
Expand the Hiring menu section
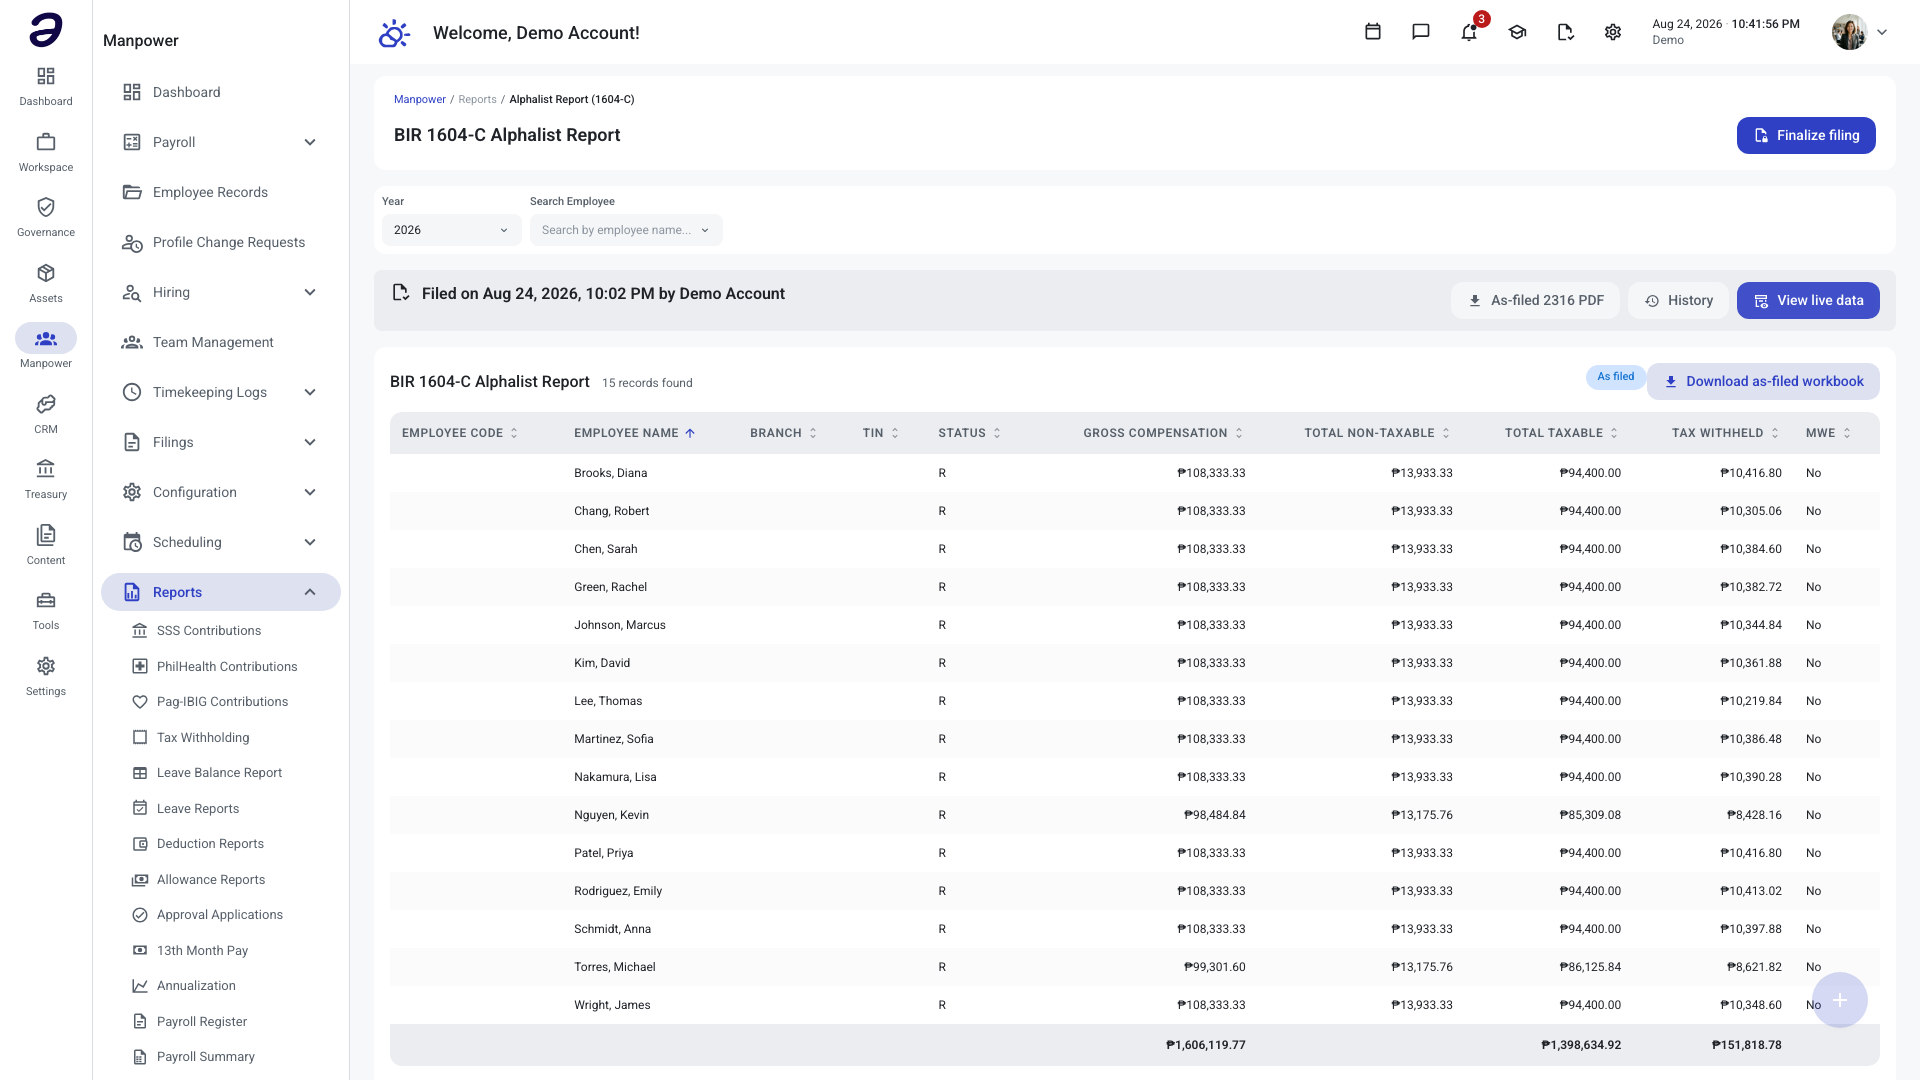coord(221,292)
